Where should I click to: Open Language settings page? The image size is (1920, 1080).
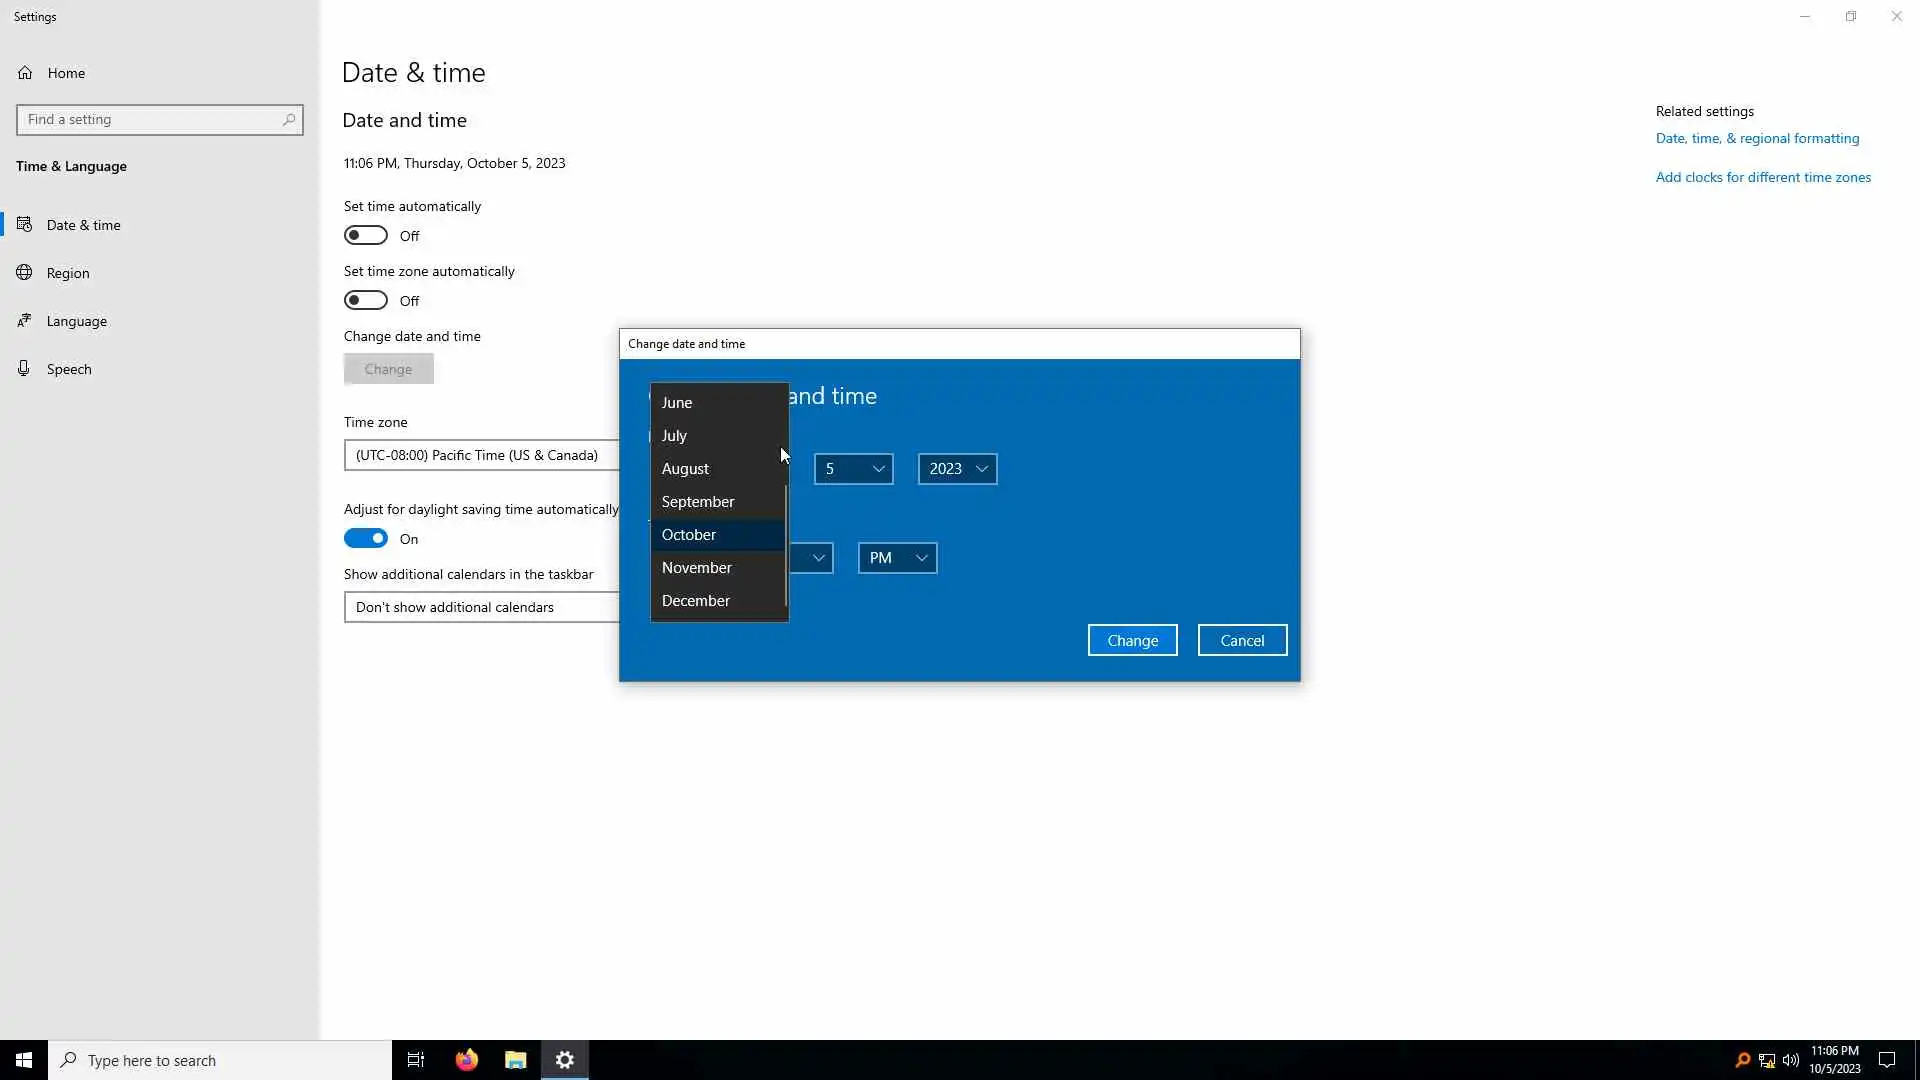pyautogui.click(x=76, y=321)
